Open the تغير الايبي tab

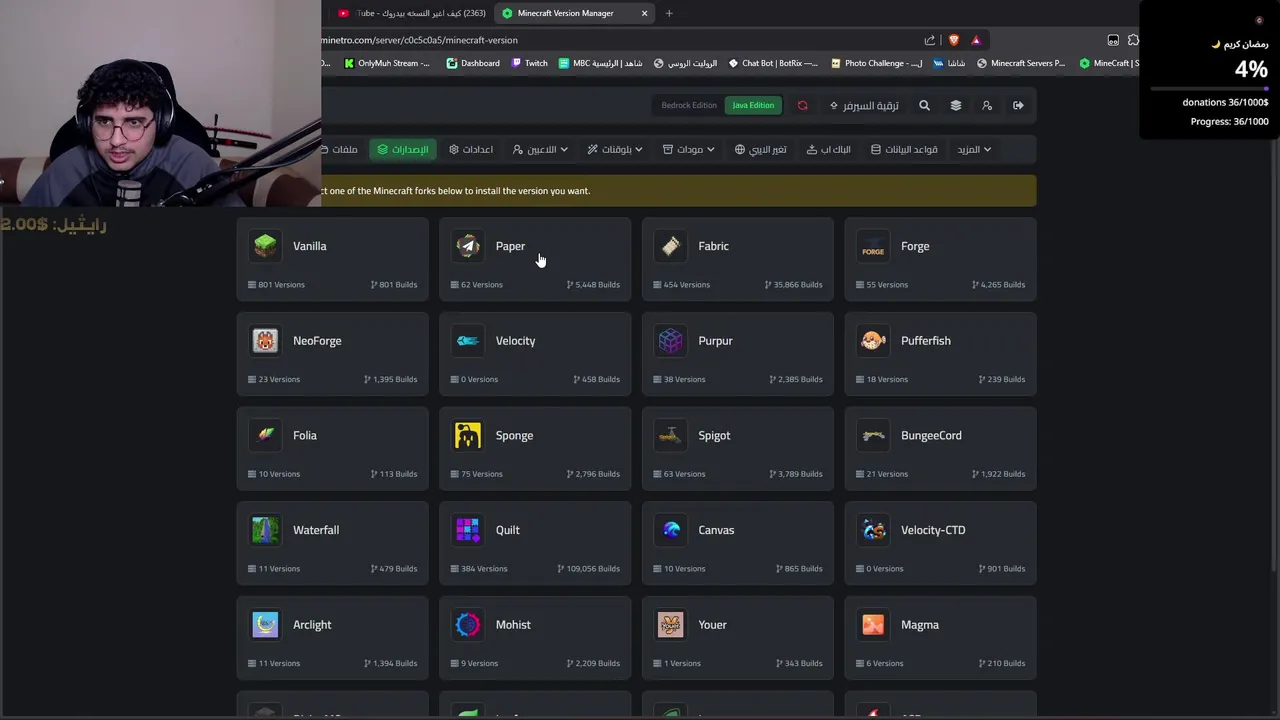[x=761, y=149]
